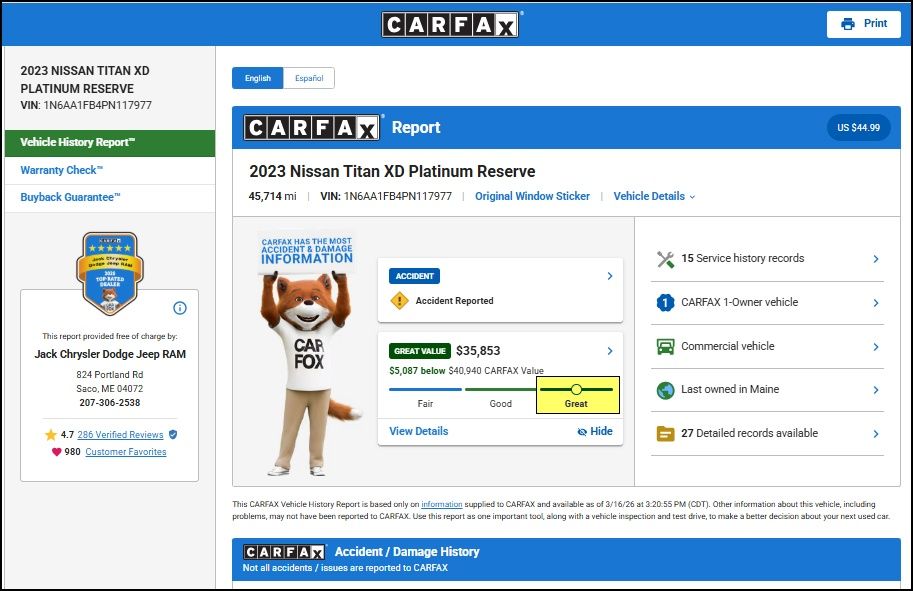Screen dimensions: 913x591
Task: Select the English language option
Action: tap(257, 78)
